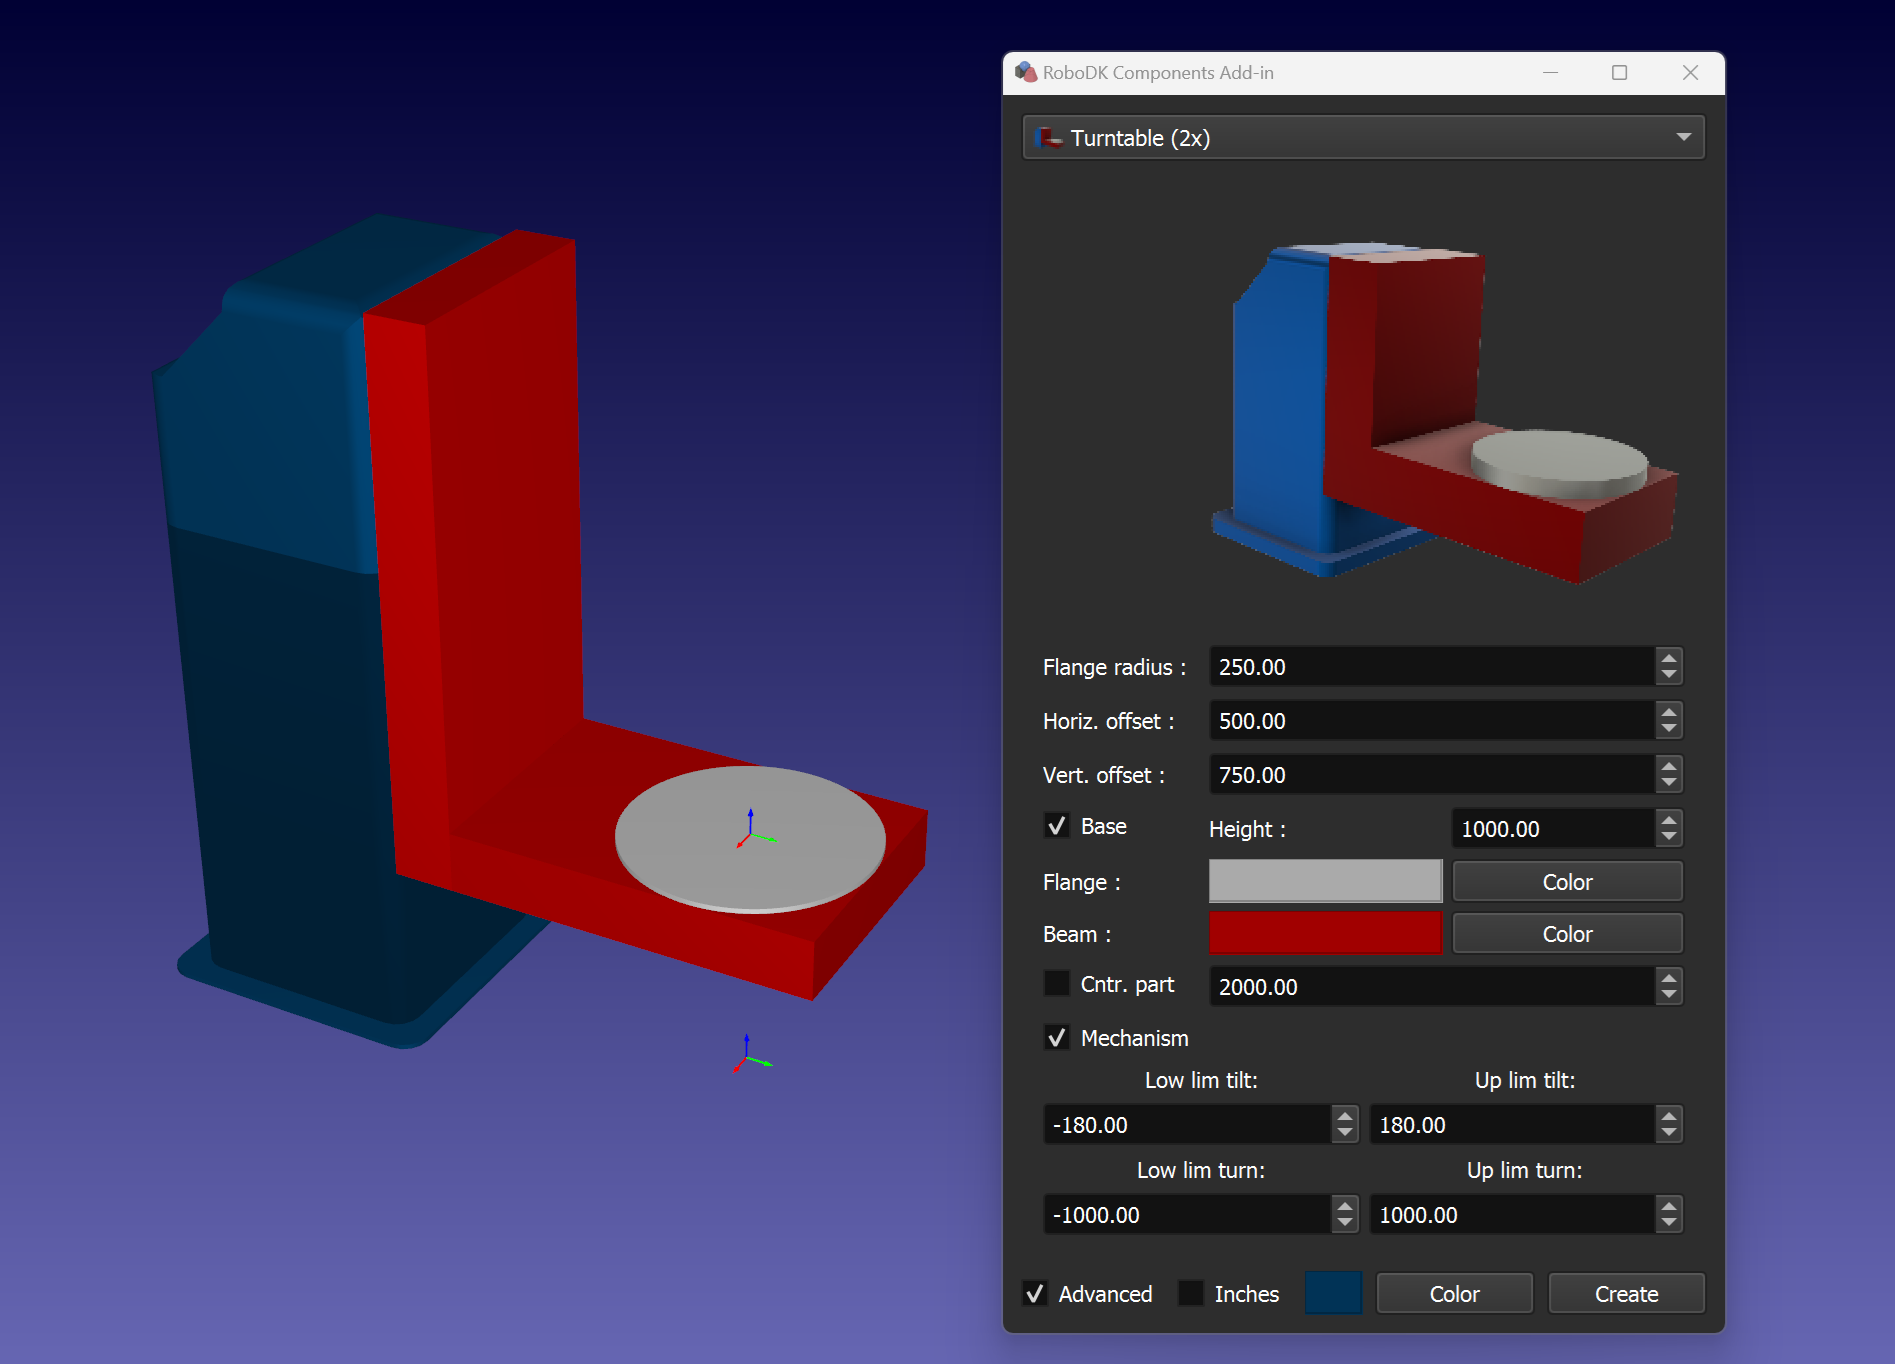1895x1364 pixels.
Task: Click the blue swatch near the bottom
Action: point(1333,1292)
